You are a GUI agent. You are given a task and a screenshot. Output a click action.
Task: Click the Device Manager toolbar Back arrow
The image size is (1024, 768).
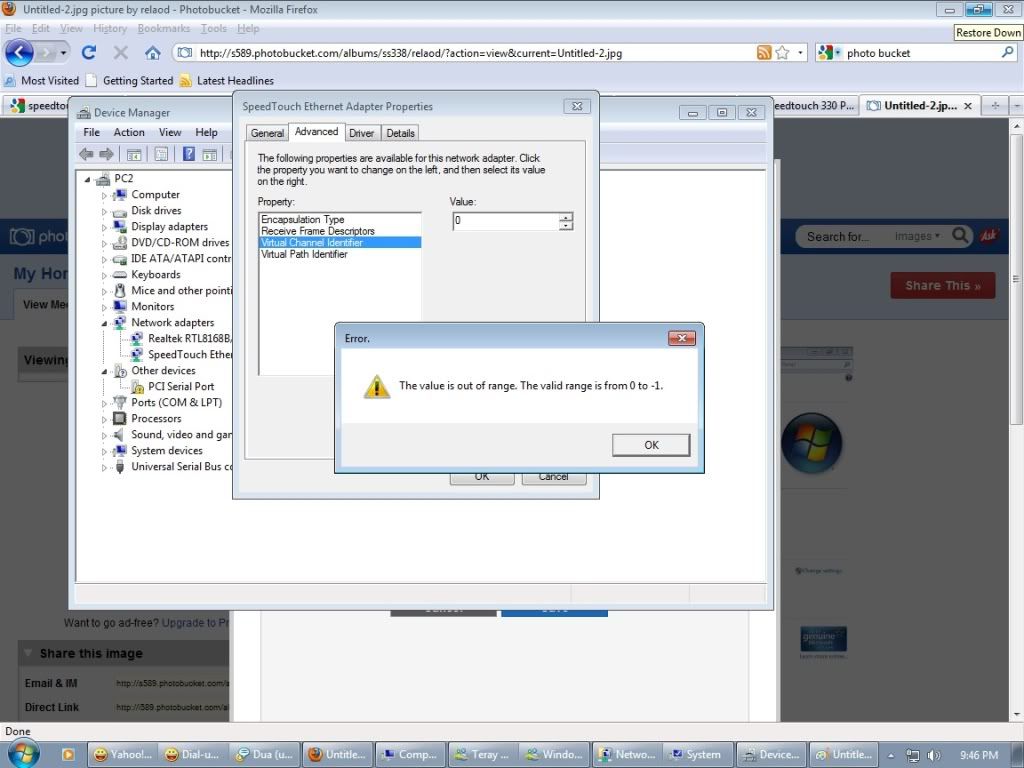pos(86,154)
